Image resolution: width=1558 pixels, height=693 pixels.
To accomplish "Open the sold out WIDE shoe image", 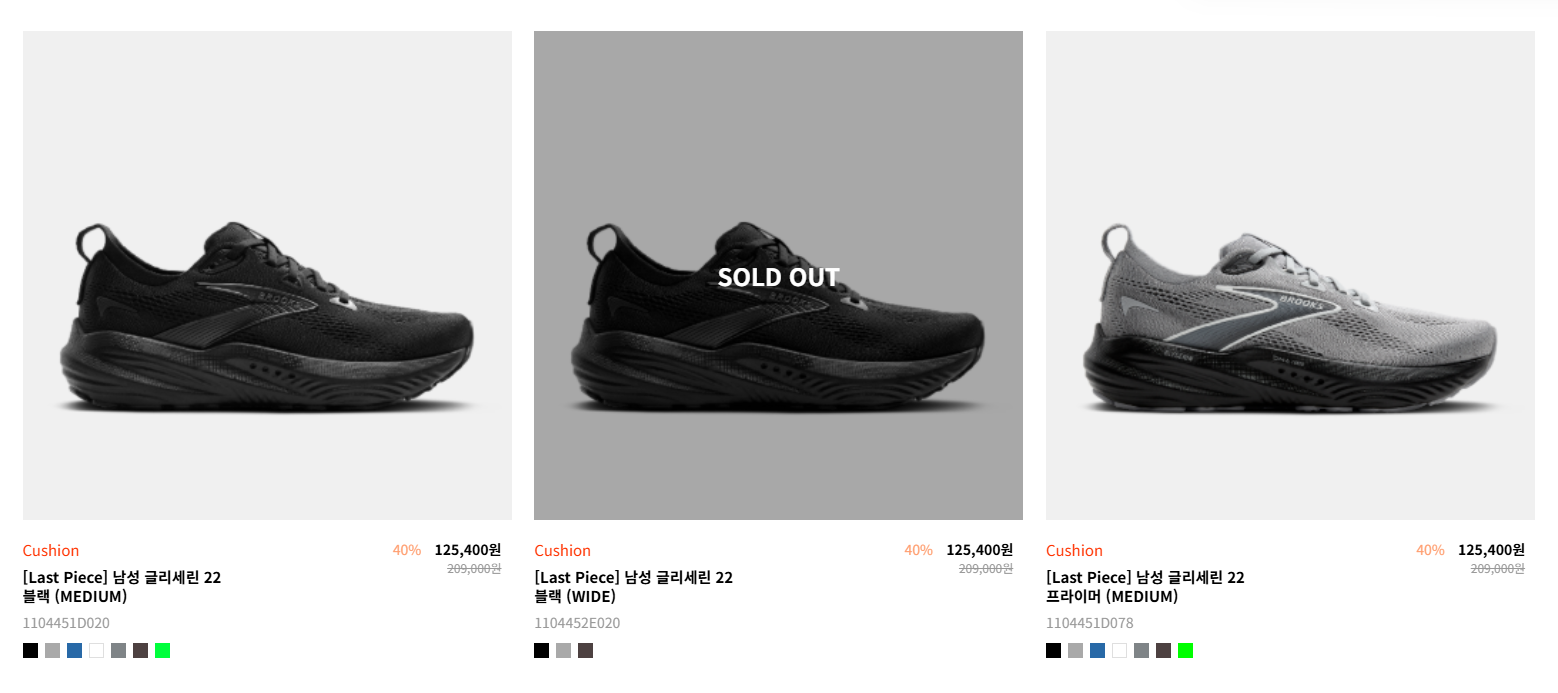I will click(778, 275).
